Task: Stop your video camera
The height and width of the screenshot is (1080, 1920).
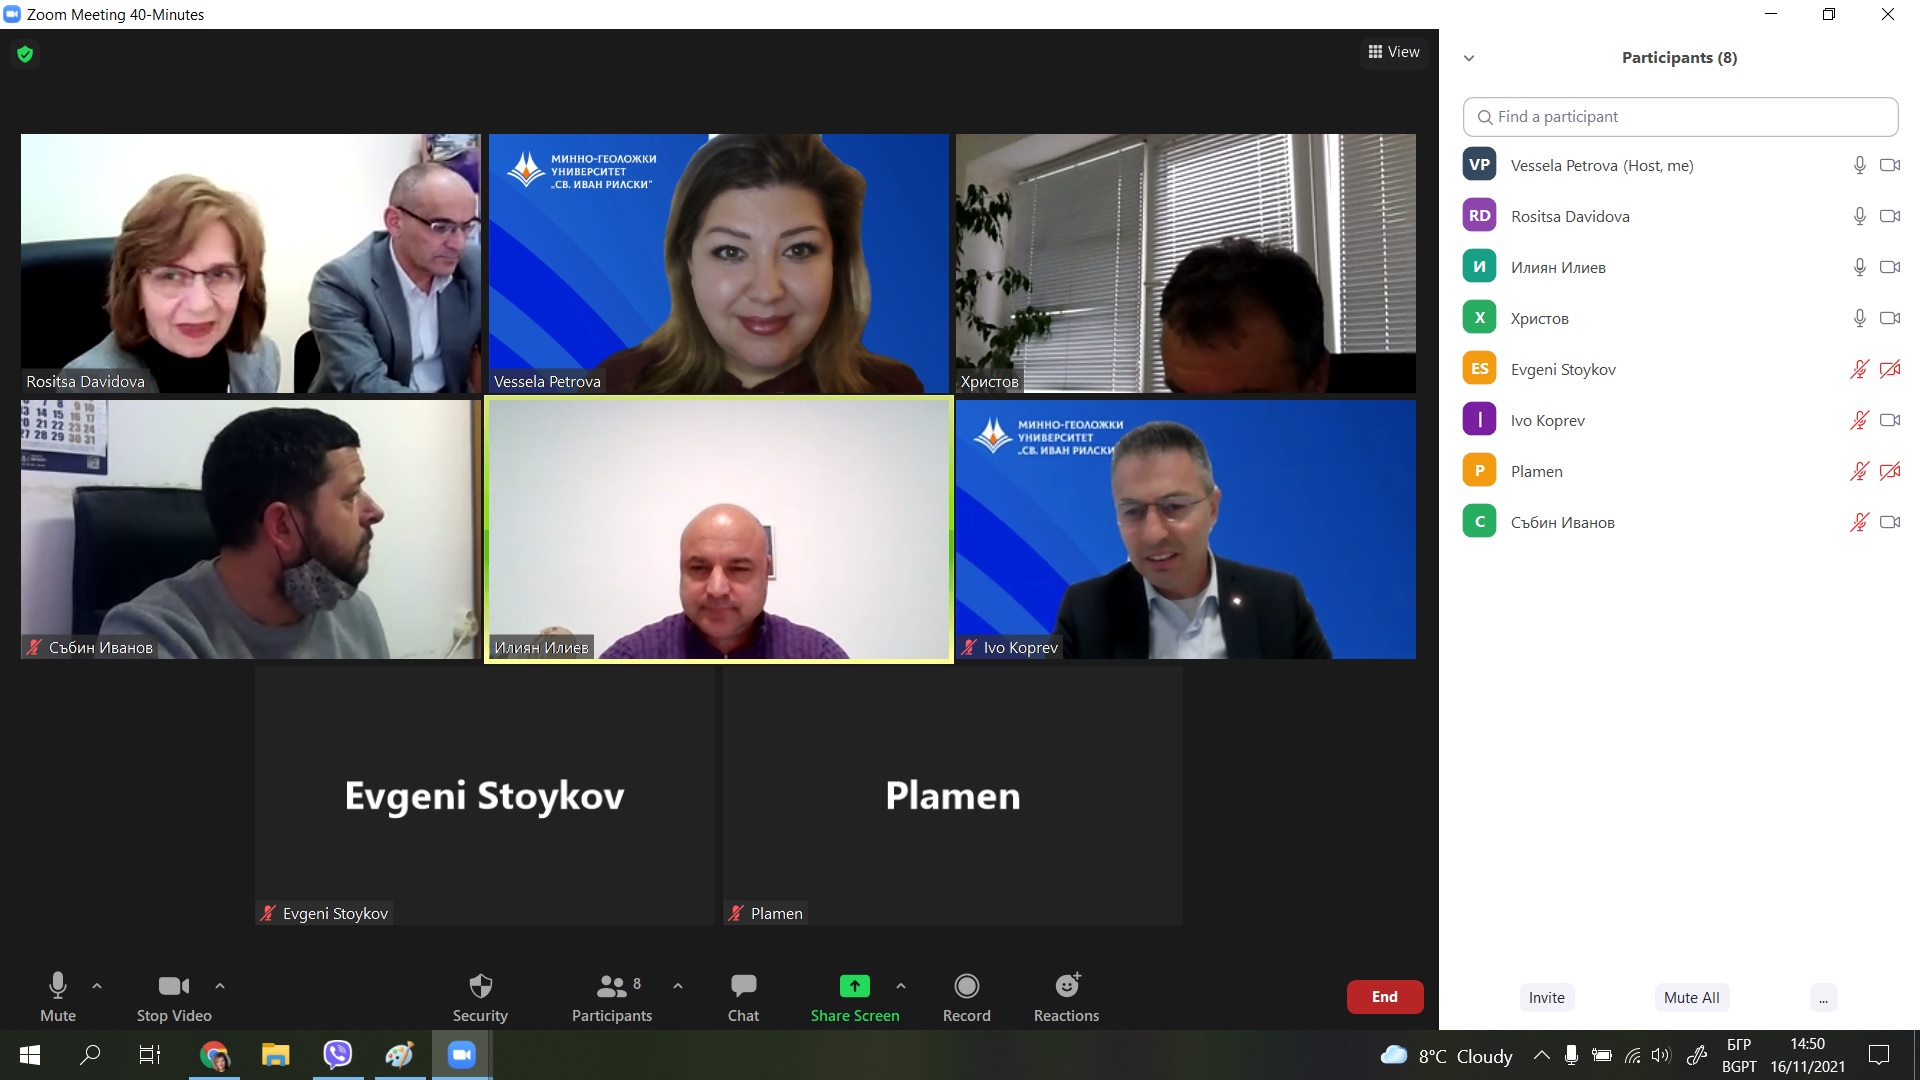Action: pyautogui.click(x=174, y=987)
